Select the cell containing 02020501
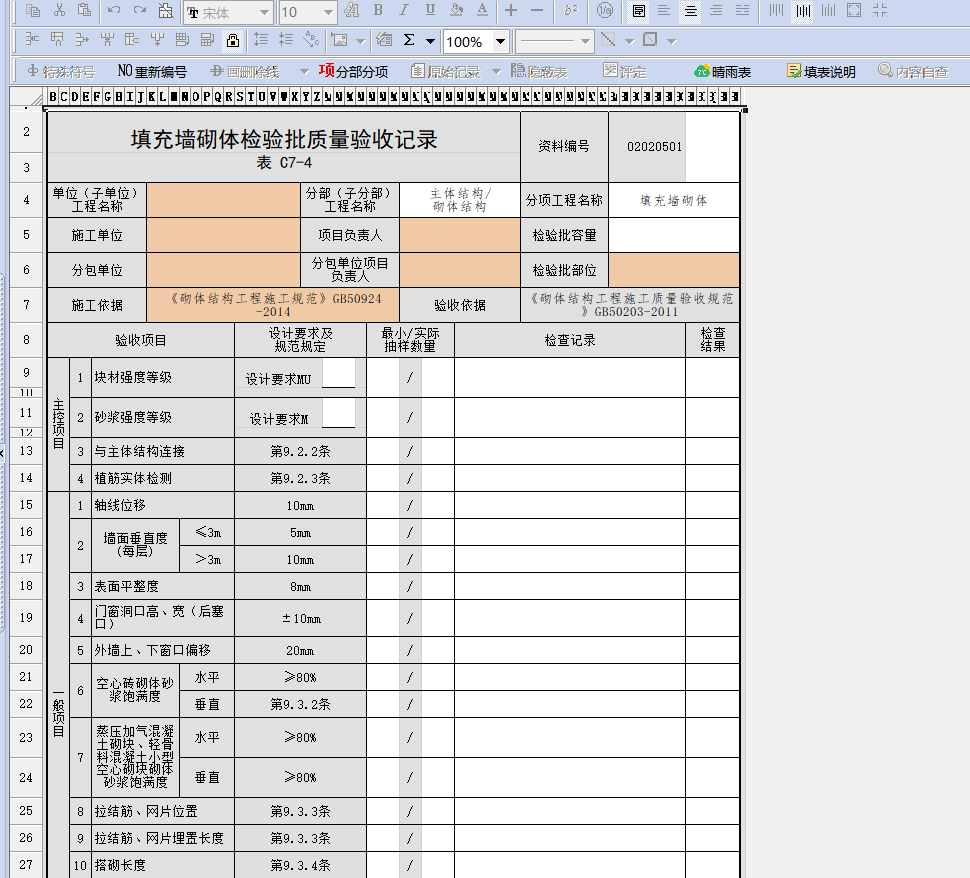Viewport: 970px width, 878px height. click(647, 147)
